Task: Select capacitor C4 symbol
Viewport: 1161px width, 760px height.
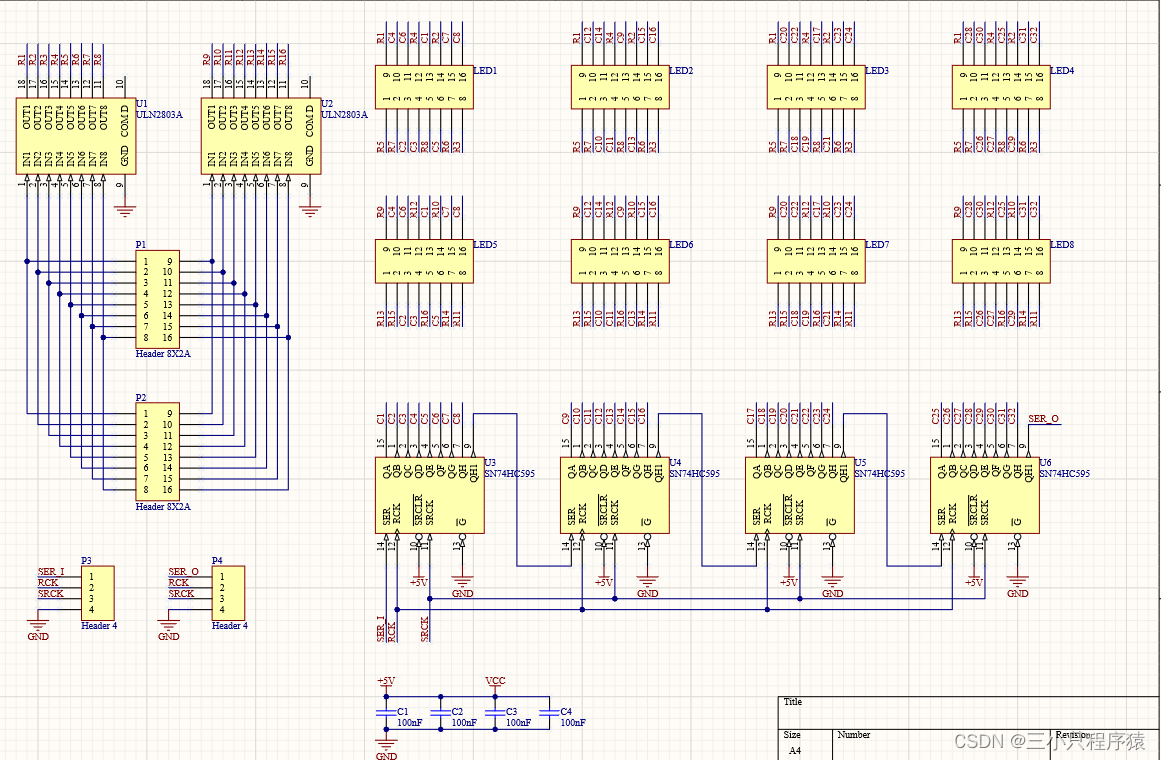Action: (x=549, y=713)
